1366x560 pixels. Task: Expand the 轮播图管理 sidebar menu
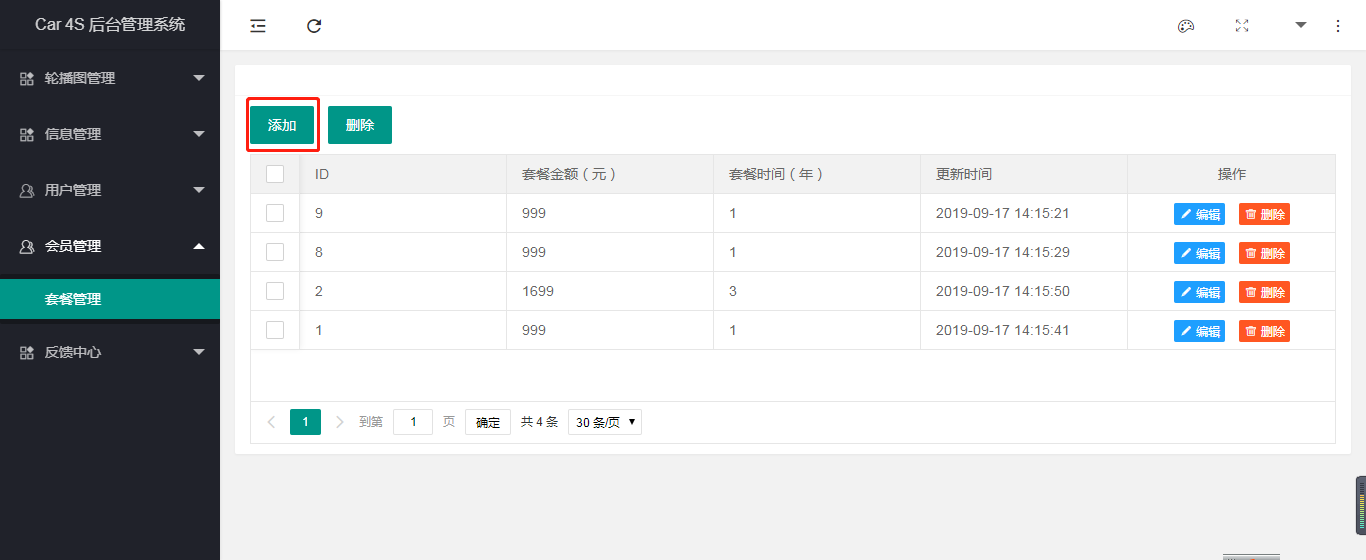pyautogui.click(x=110, y=78)
